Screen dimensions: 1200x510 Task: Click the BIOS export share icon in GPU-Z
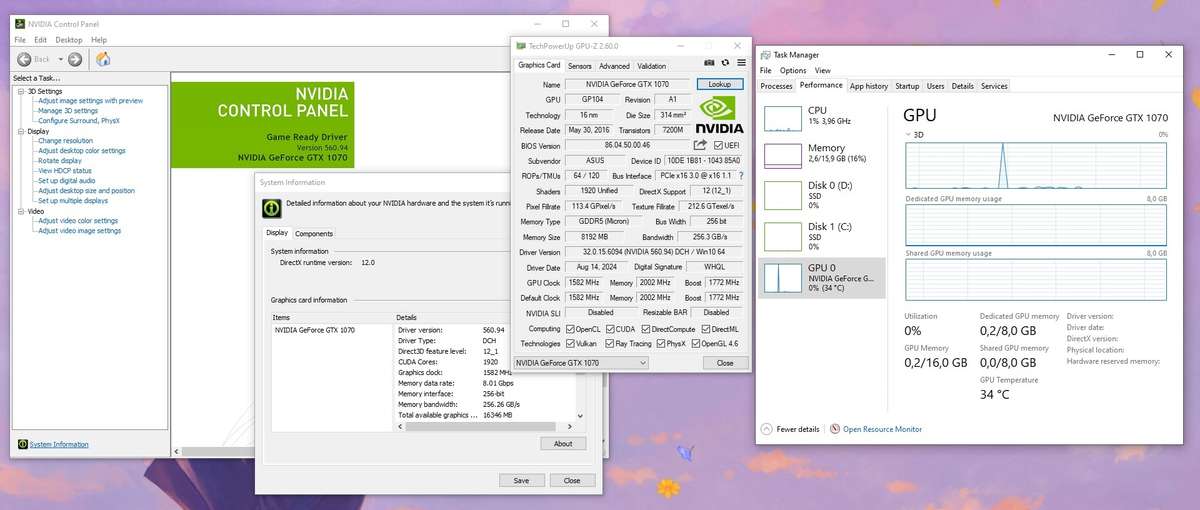(700, 145)
